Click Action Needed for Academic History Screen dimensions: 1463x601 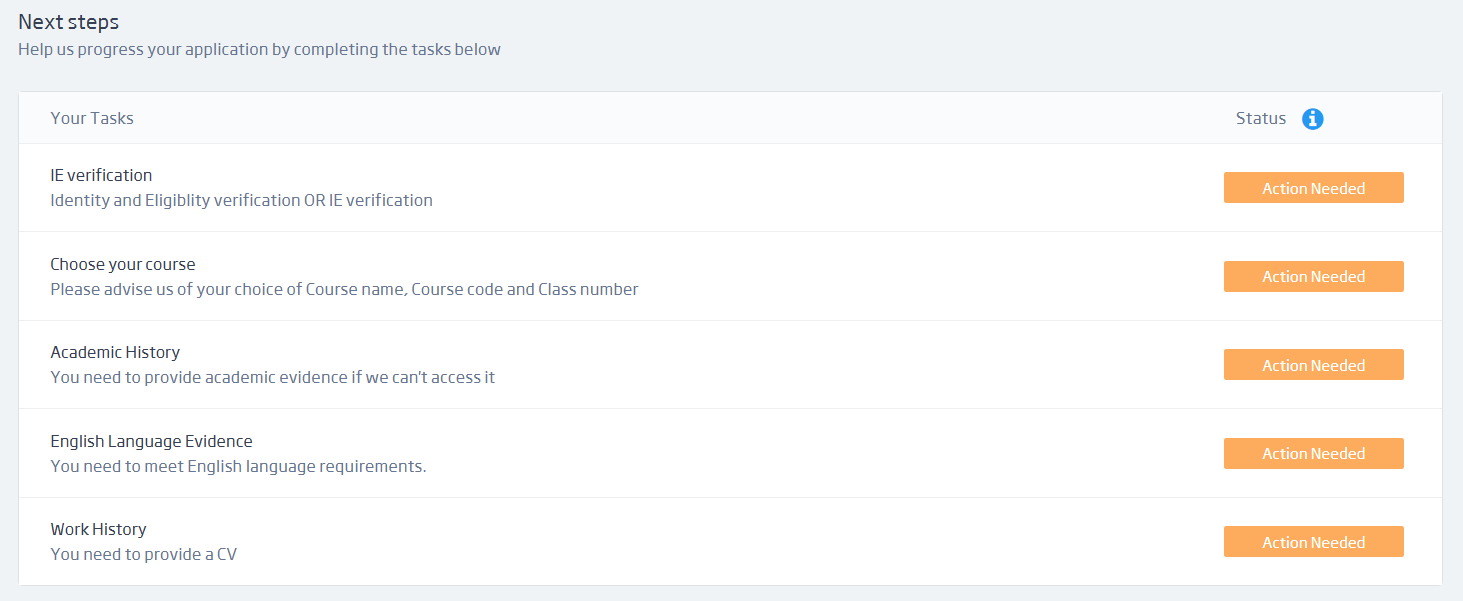(x=1313, y=364)
